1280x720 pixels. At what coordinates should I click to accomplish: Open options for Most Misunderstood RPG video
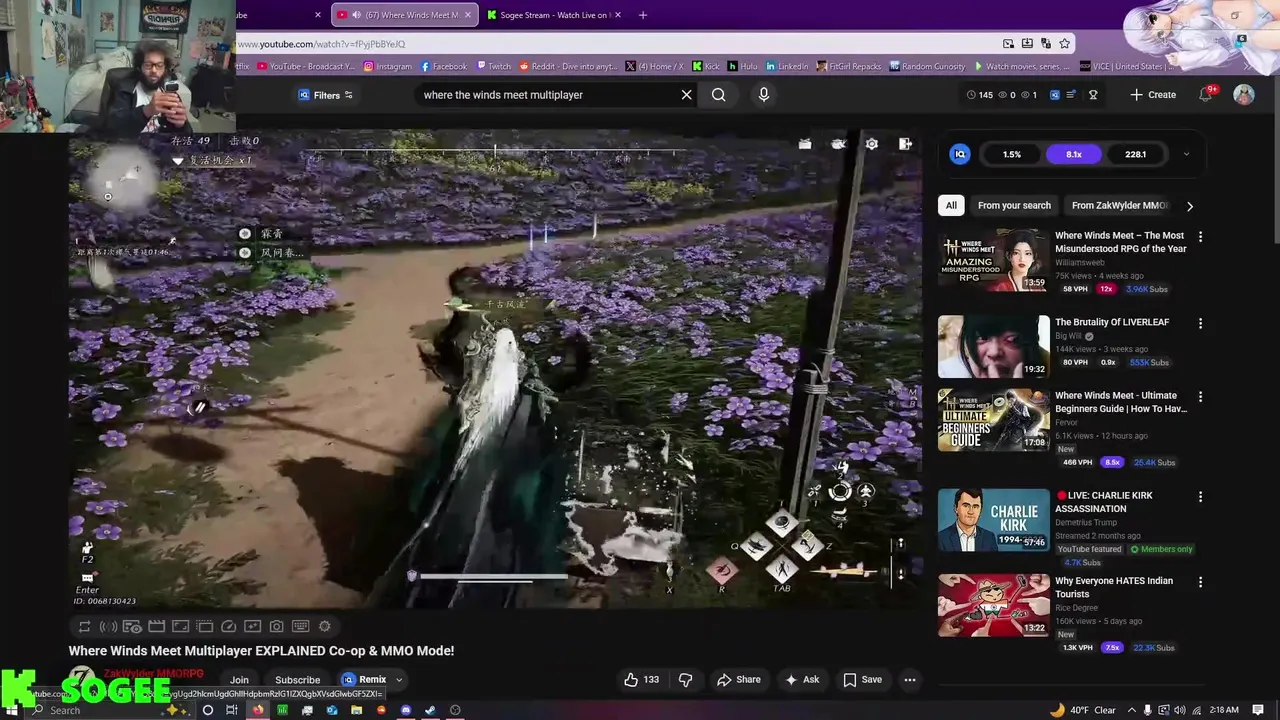pos(1200,237)
